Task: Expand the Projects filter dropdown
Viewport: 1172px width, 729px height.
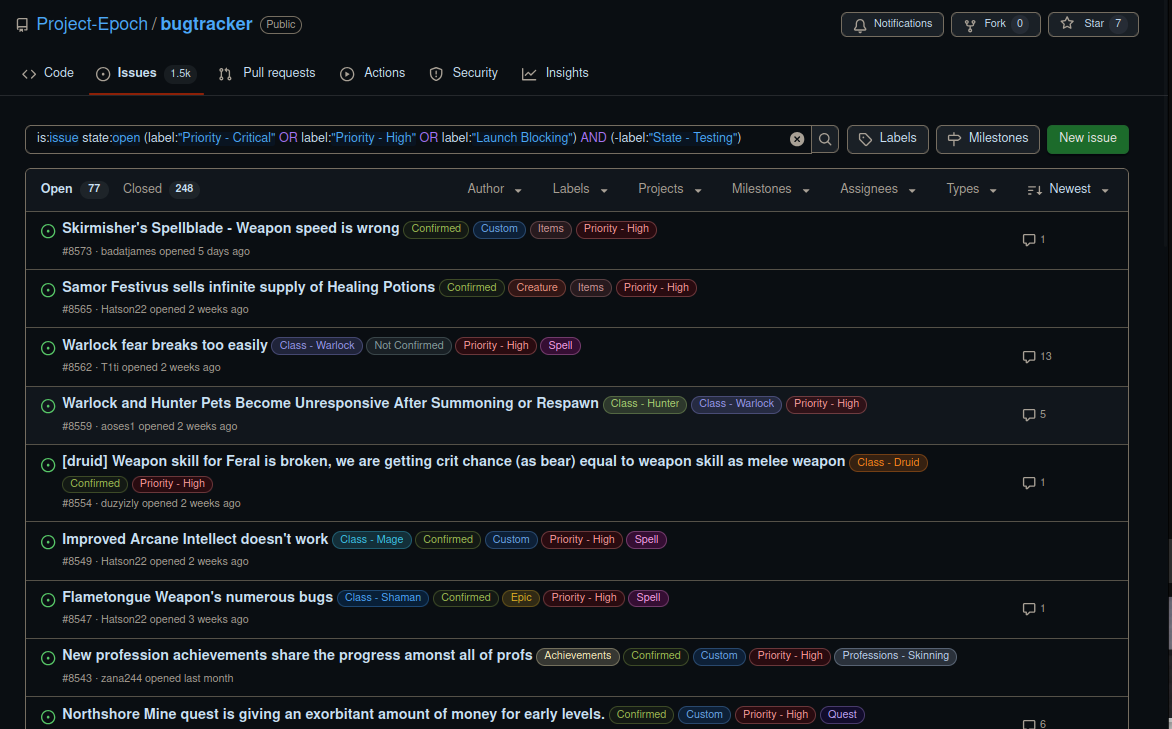Action: [670, 189]
